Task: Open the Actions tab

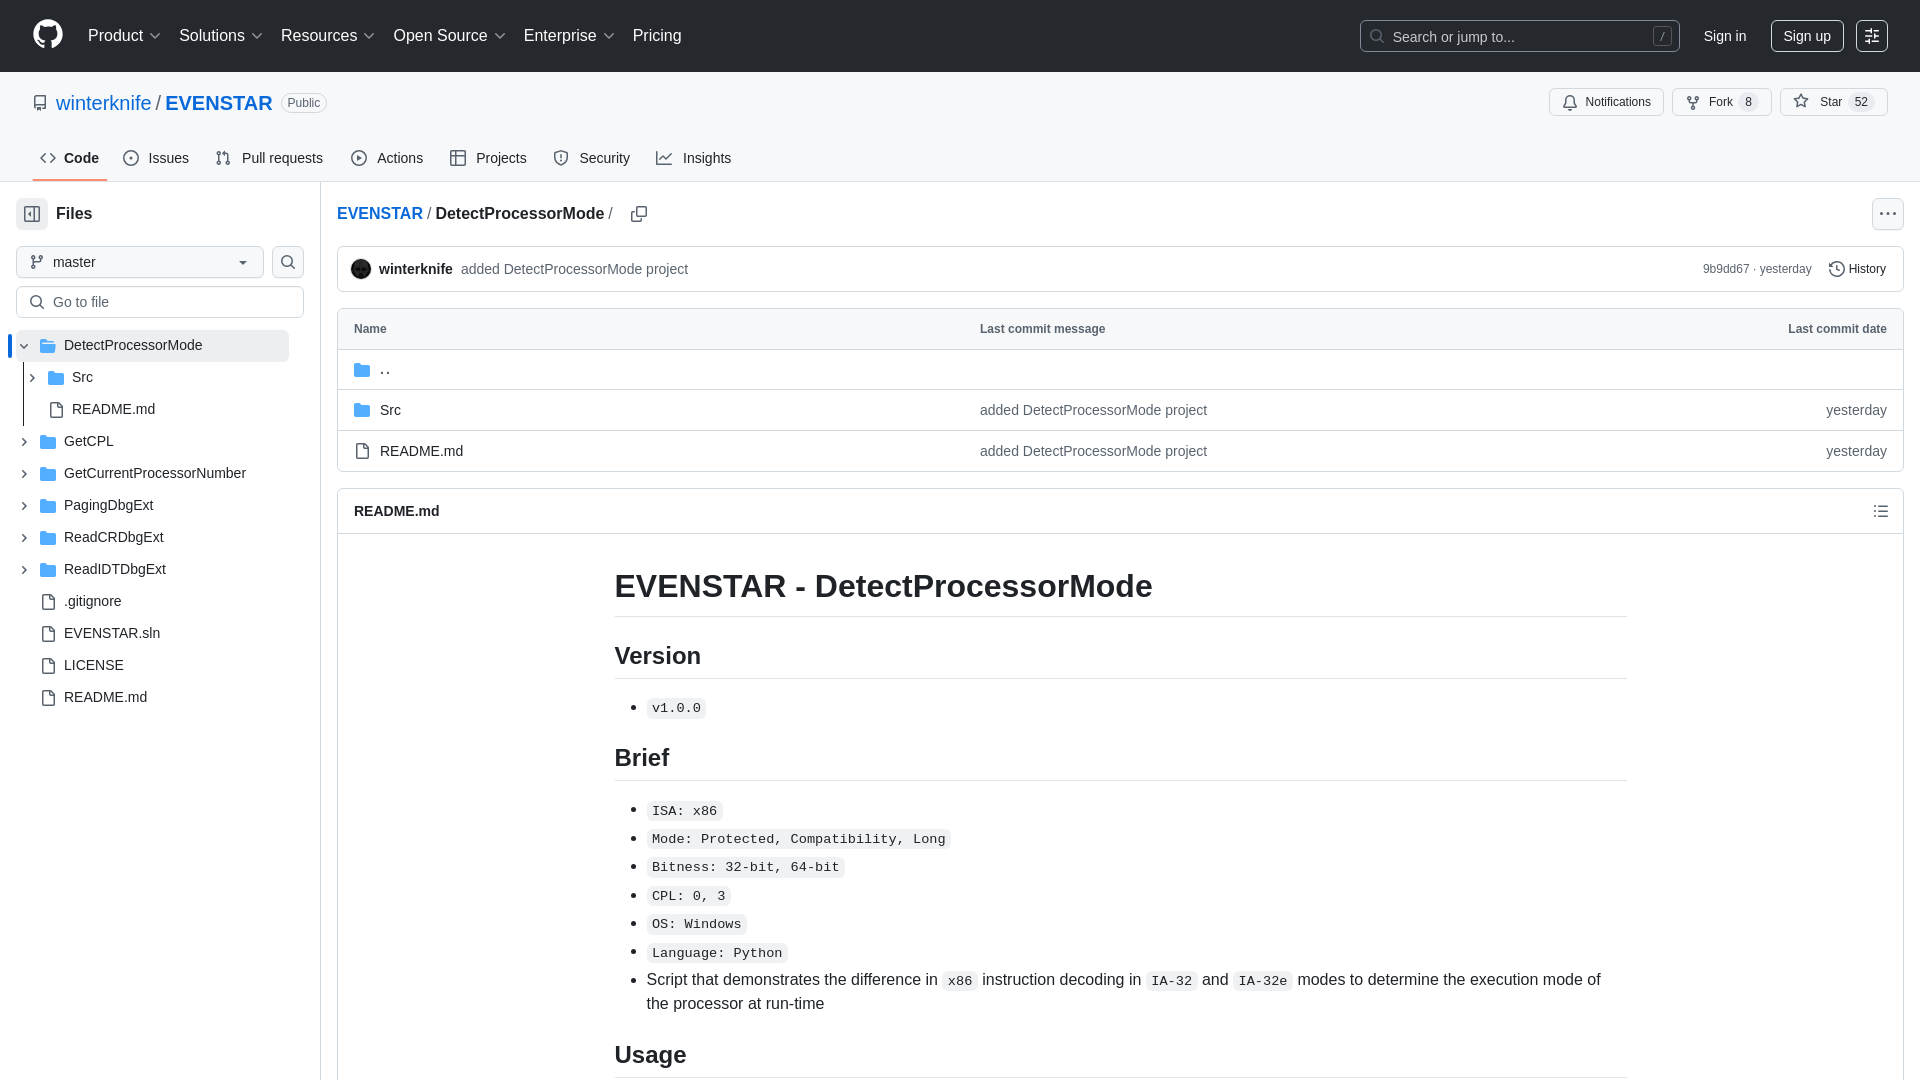Action: click(387, 158)
